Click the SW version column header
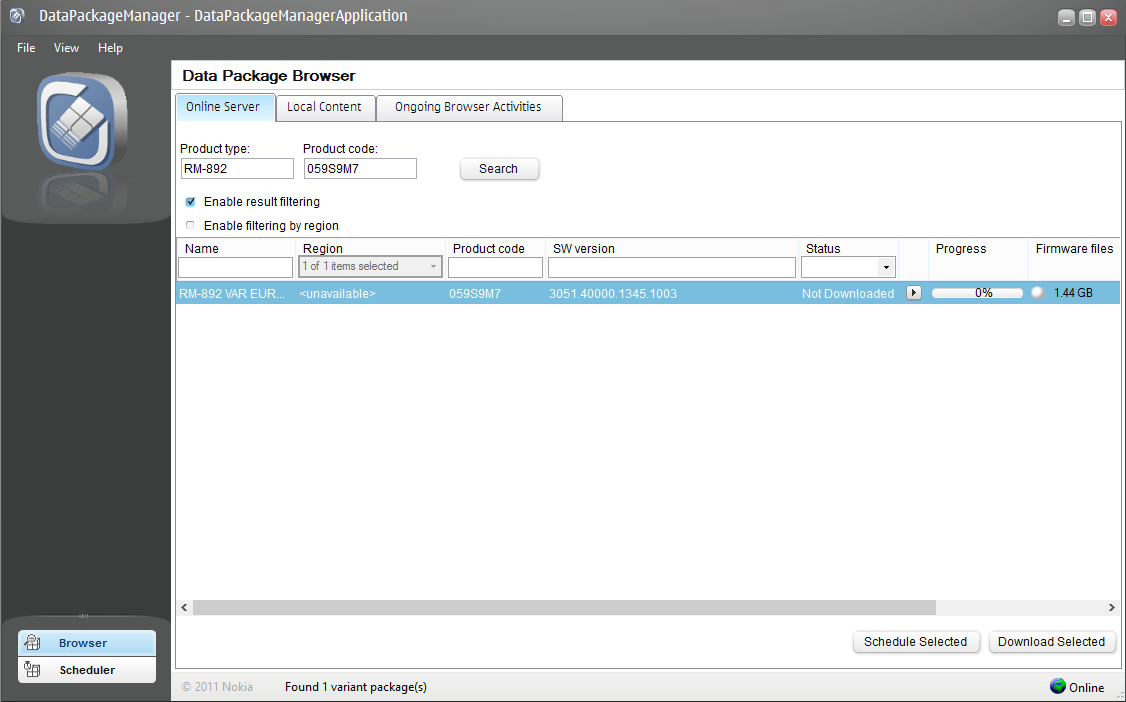The width and height of the screenshot is (1126, 702). pyautogui.click(x=584, y=248)
